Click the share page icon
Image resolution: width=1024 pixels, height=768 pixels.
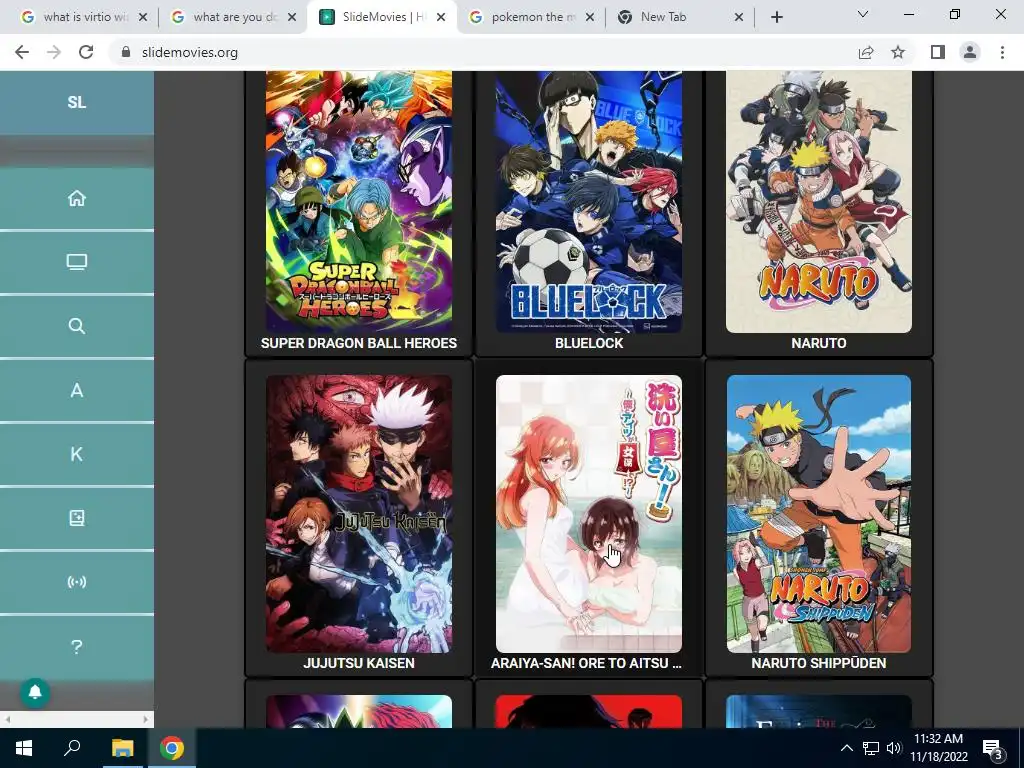866,52
